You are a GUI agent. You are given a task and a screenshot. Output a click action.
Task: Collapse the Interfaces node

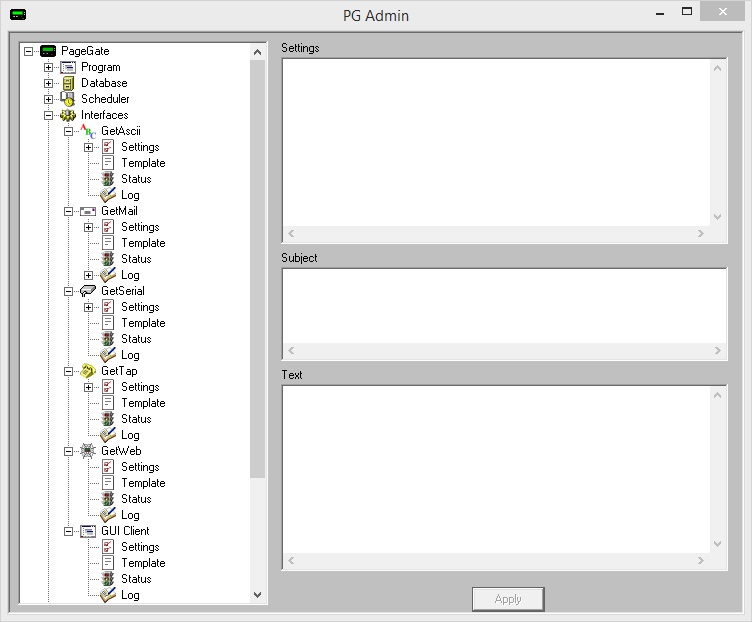point(48,115)
